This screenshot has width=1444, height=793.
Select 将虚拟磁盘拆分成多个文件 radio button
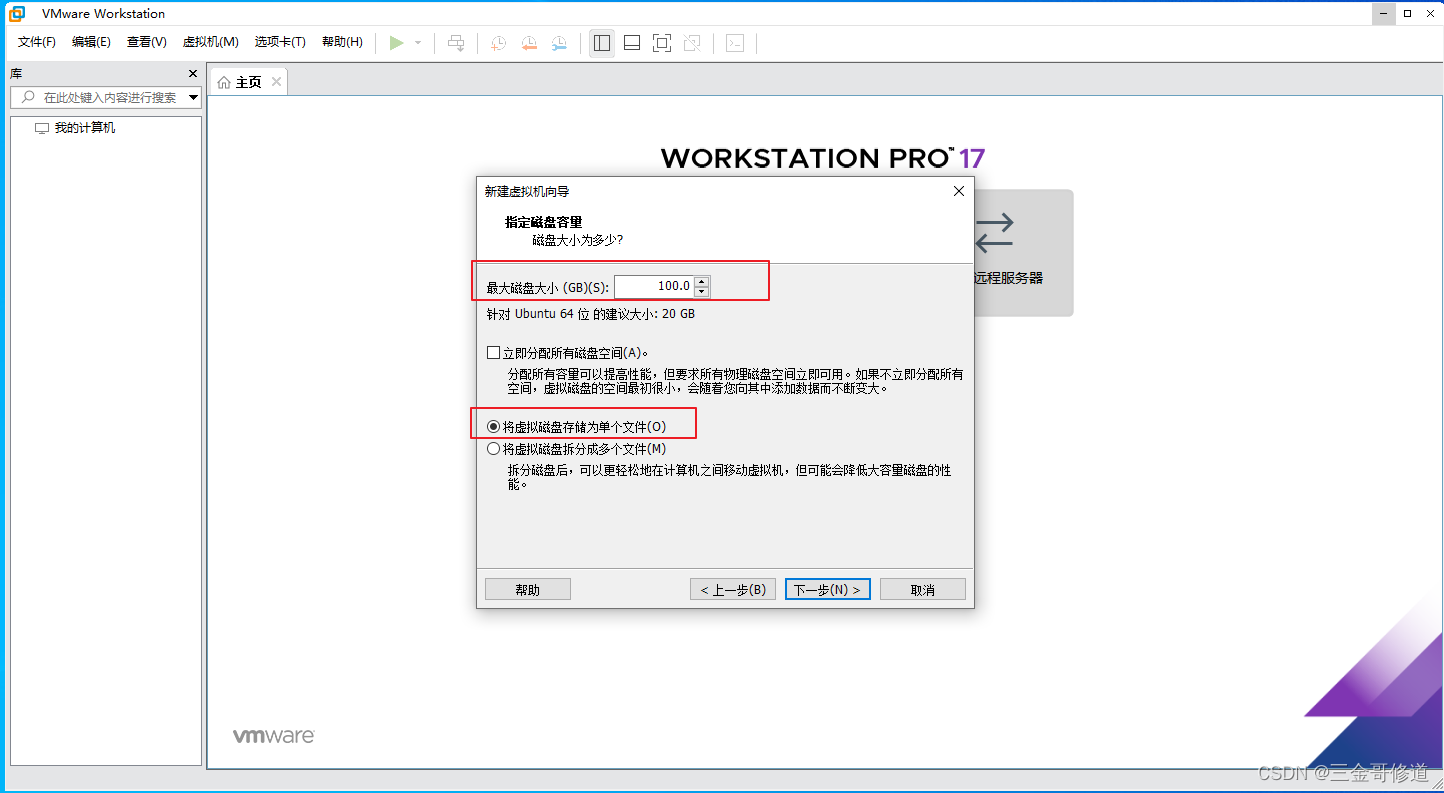pyautogui.click(x=493, y=449)
